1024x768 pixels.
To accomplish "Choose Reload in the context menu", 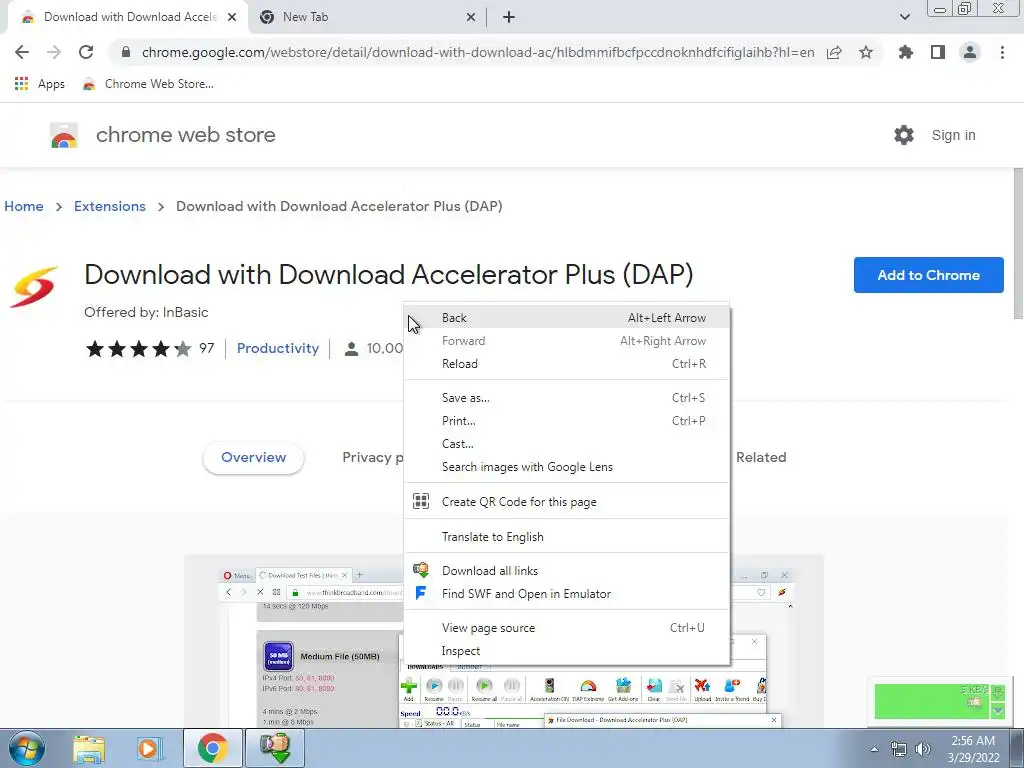I will point(566,364).
